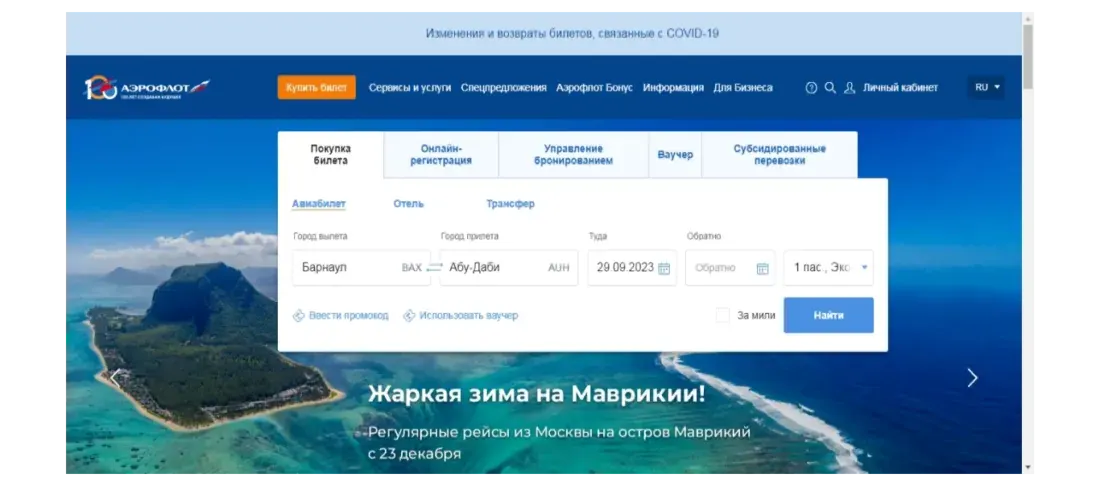Click the user profile icon
Screen dimensions: 1100x486
[850, 88]
